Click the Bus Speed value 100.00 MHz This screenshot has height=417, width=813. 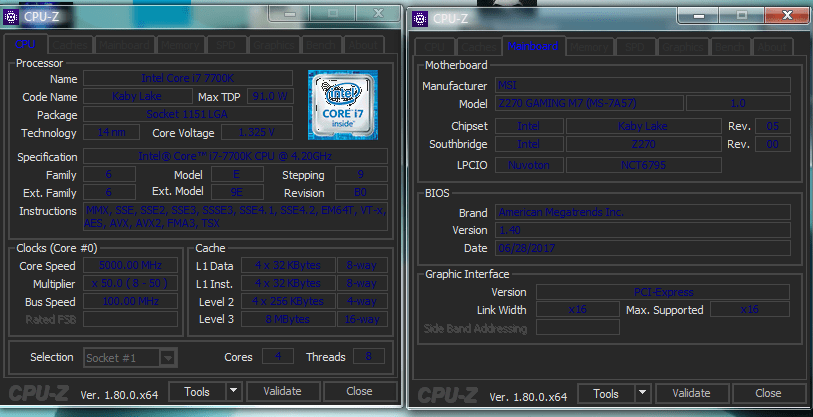(131, 301)
